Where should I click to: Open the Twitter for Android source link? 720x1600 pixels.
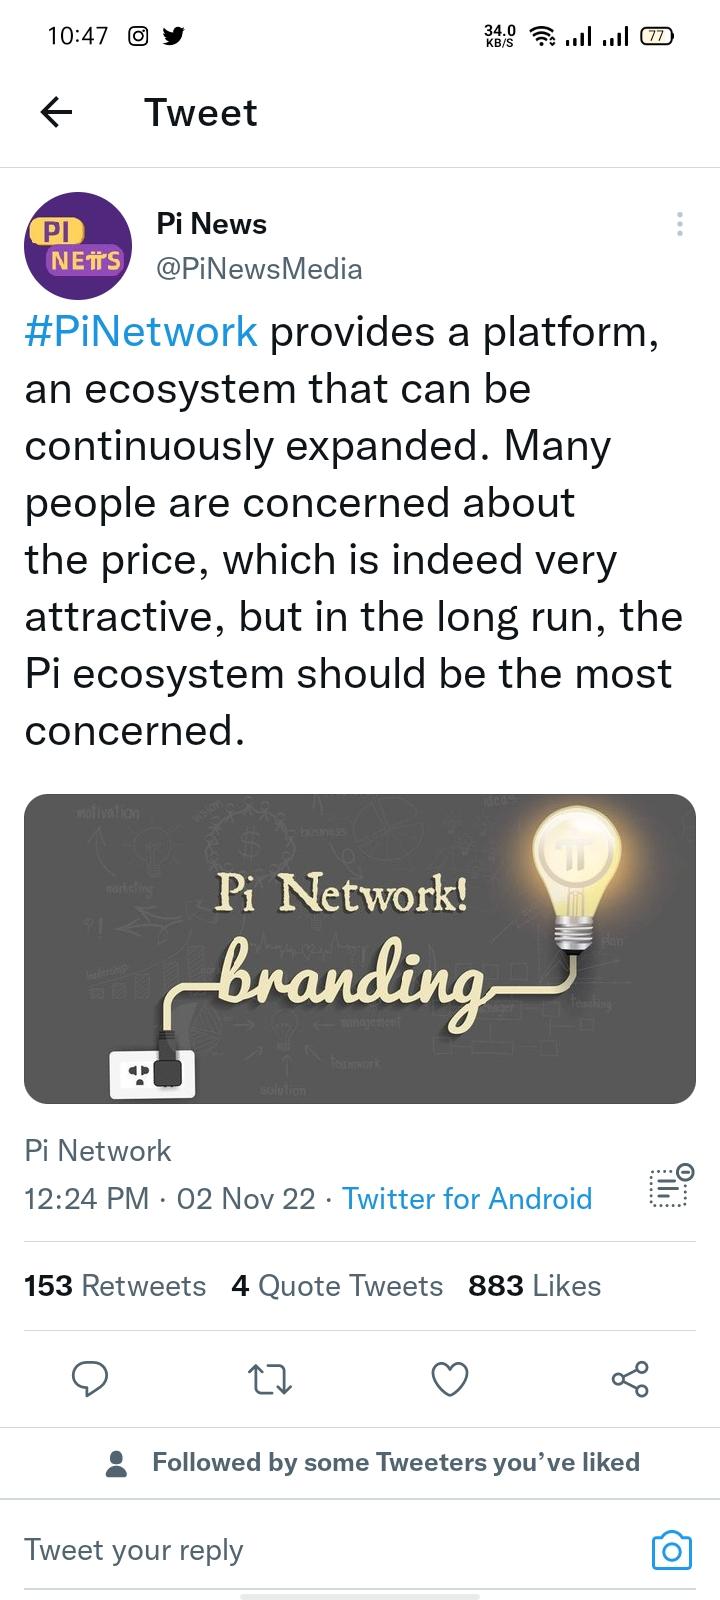[467, 1198]
